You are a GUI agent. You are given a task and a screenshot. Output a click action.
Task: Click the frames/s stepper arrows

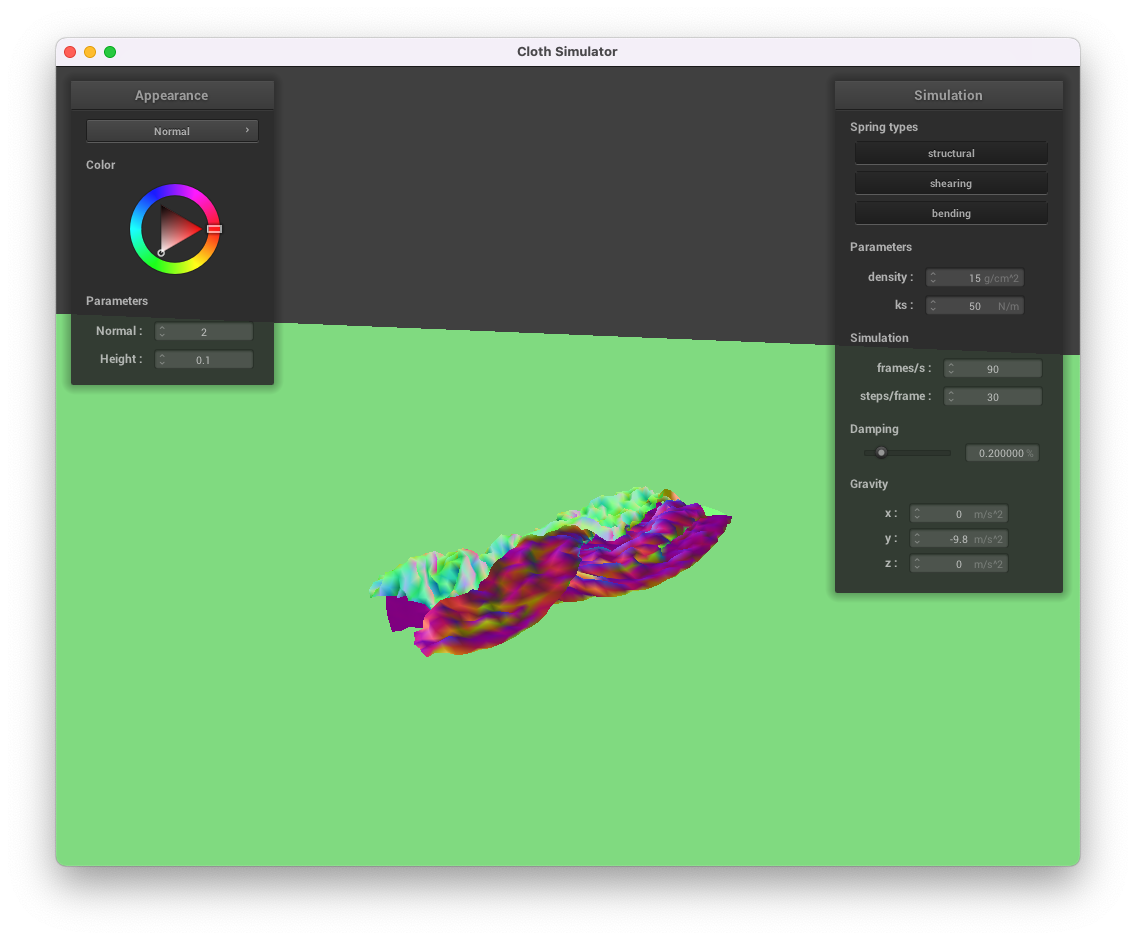(x=951, y=369)
